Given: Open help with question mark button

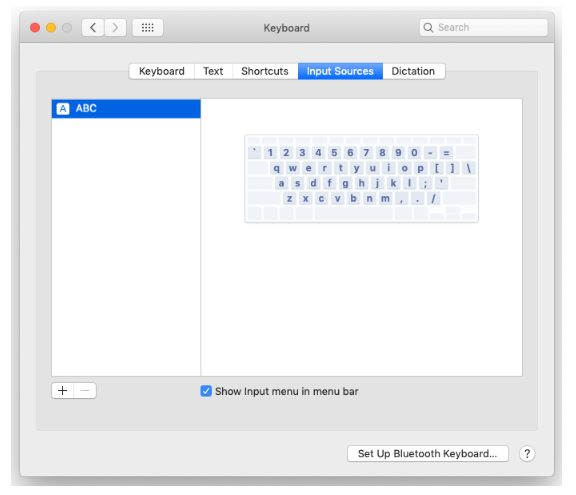Looking at the screenshot, I should (527, 454).
